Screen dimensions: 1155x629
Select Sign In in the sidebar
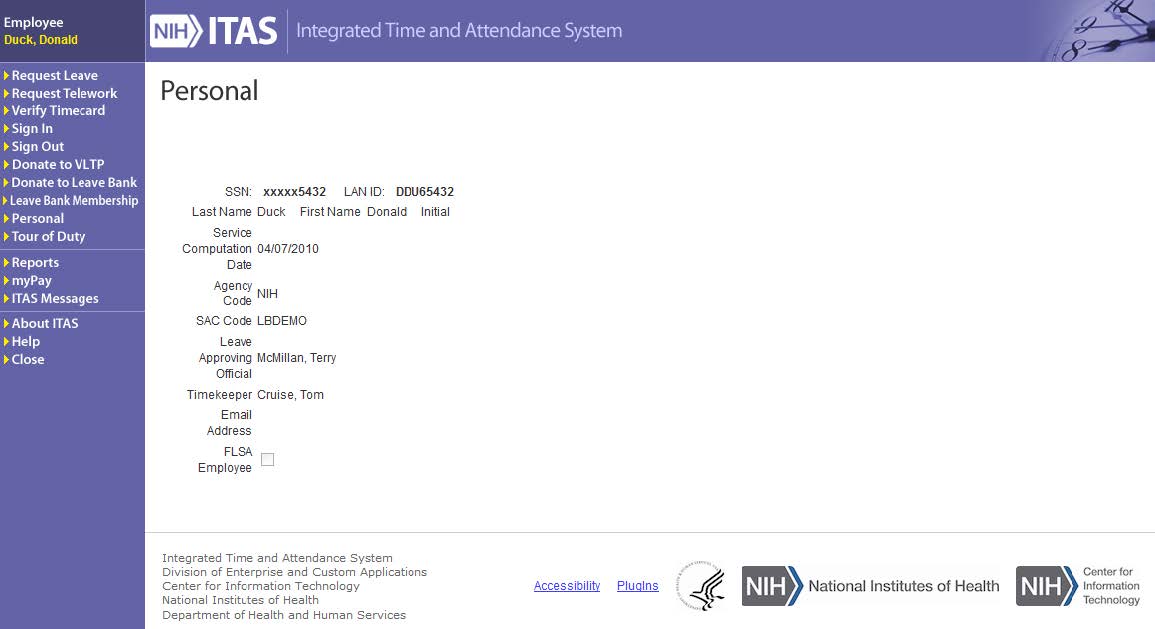[32, 129]
